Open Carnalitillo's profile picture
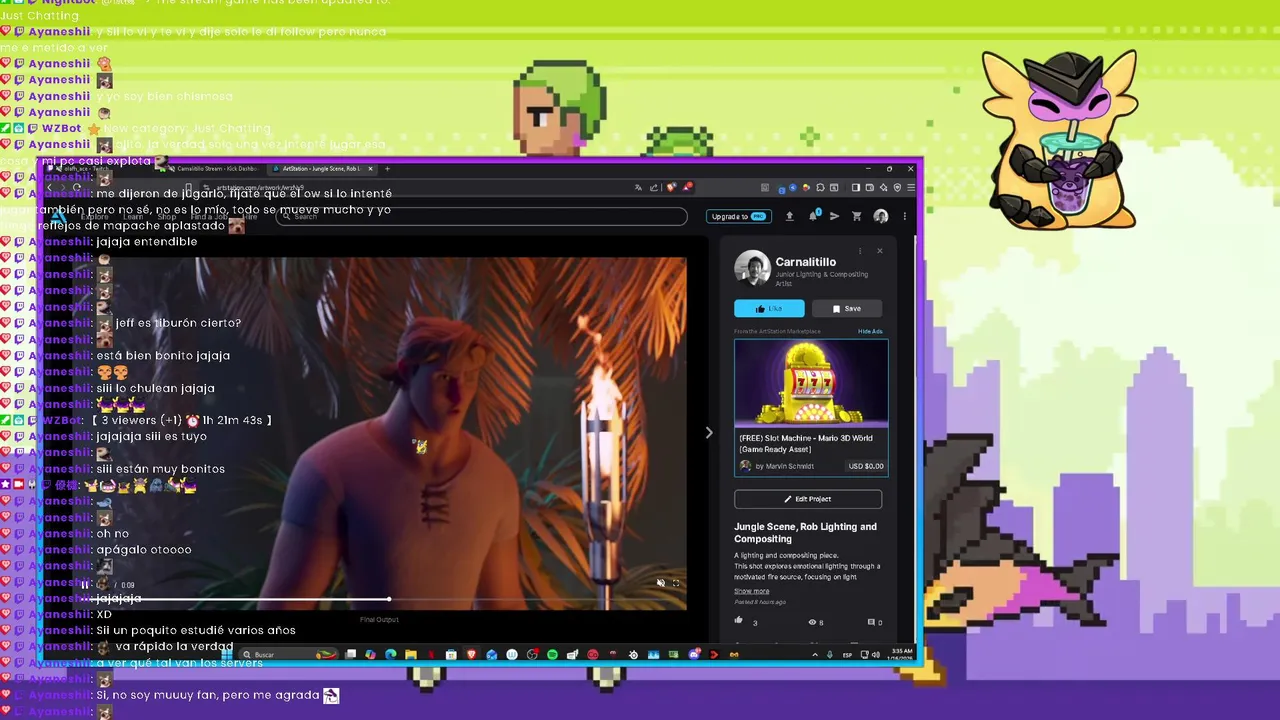Image resolution: width=1280 pixels, height=720 pixels. coord(752,268)
